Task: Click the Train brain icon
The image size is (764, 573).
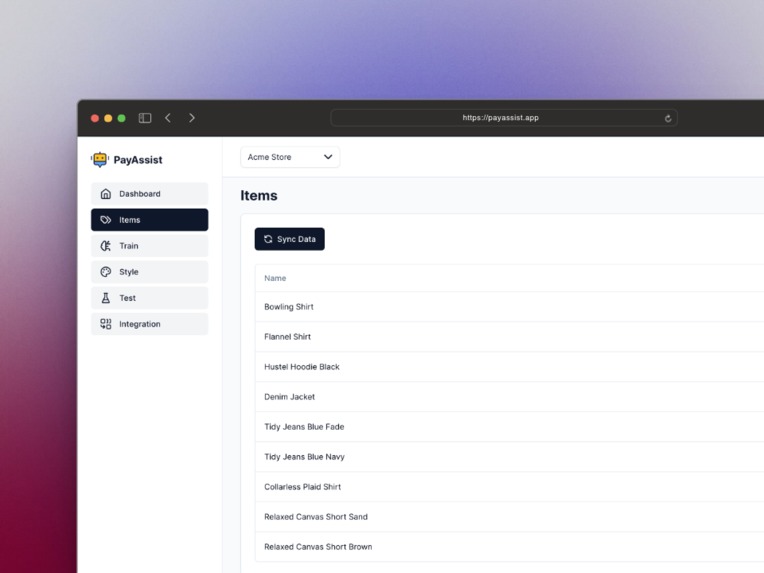Action: point(106,246)
